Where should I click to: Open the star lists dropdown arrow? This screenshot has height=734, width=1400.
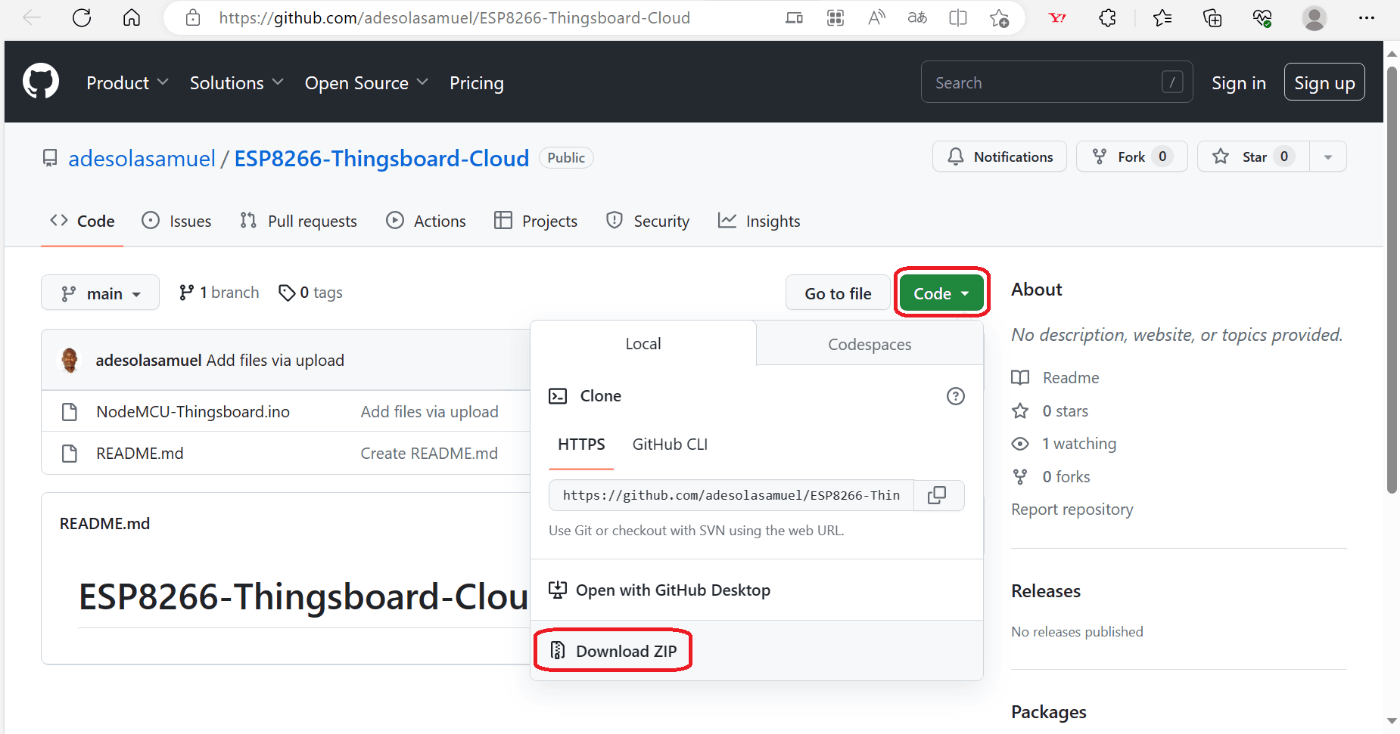click(x=1328, y=157)
